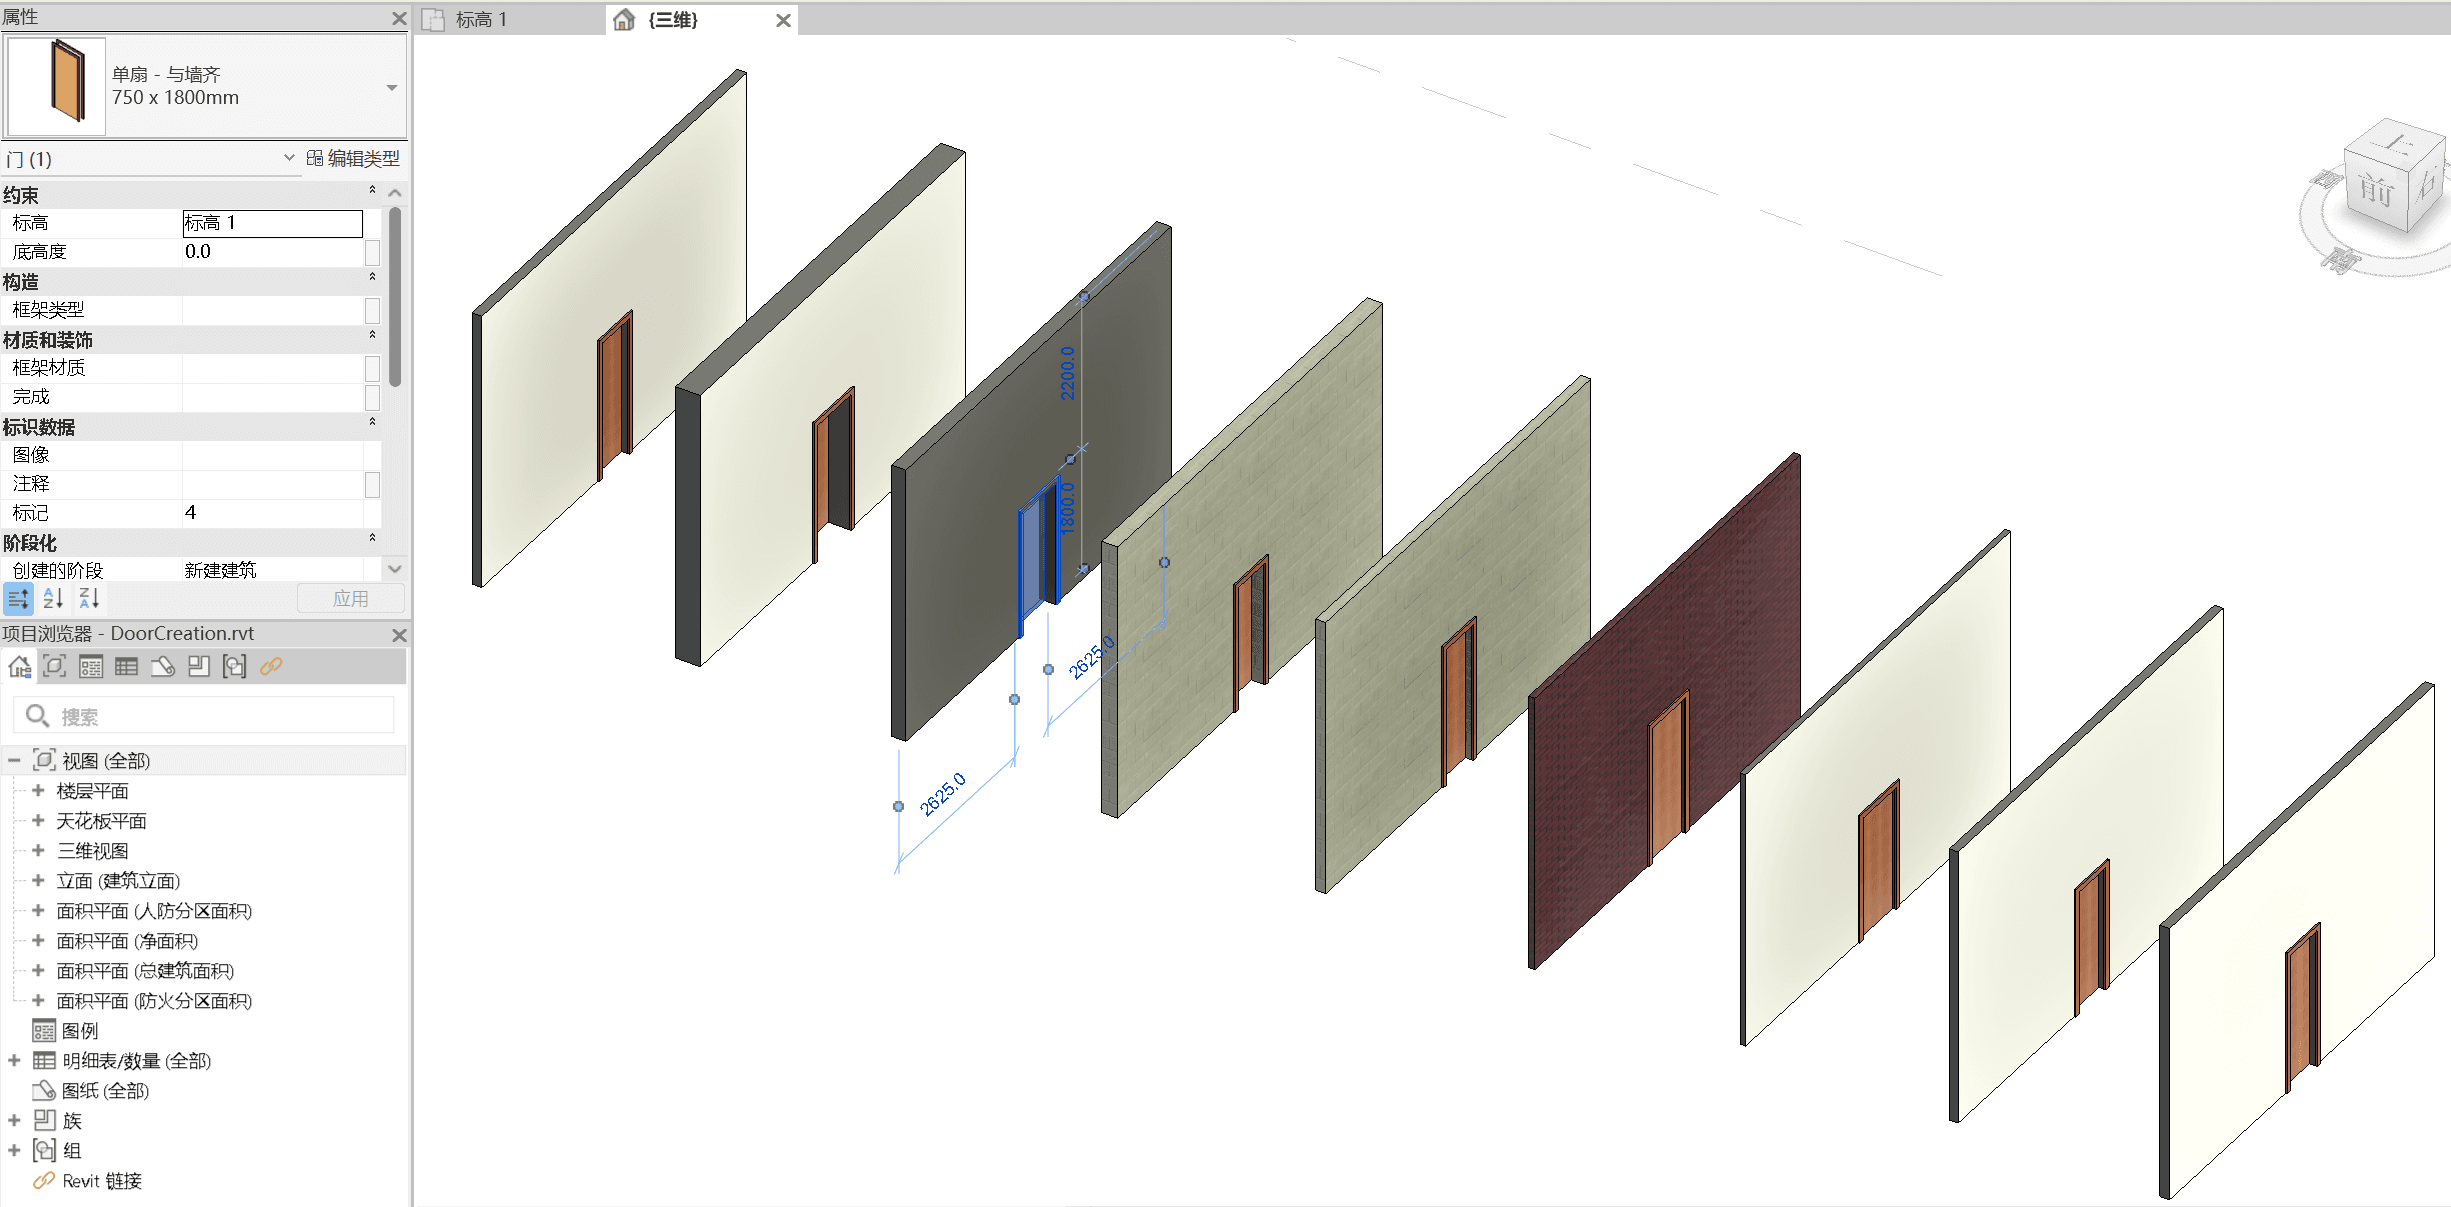Click the 前 face on the ViewCube
Screen dimensions: 2451x1207
[2378, 190]
